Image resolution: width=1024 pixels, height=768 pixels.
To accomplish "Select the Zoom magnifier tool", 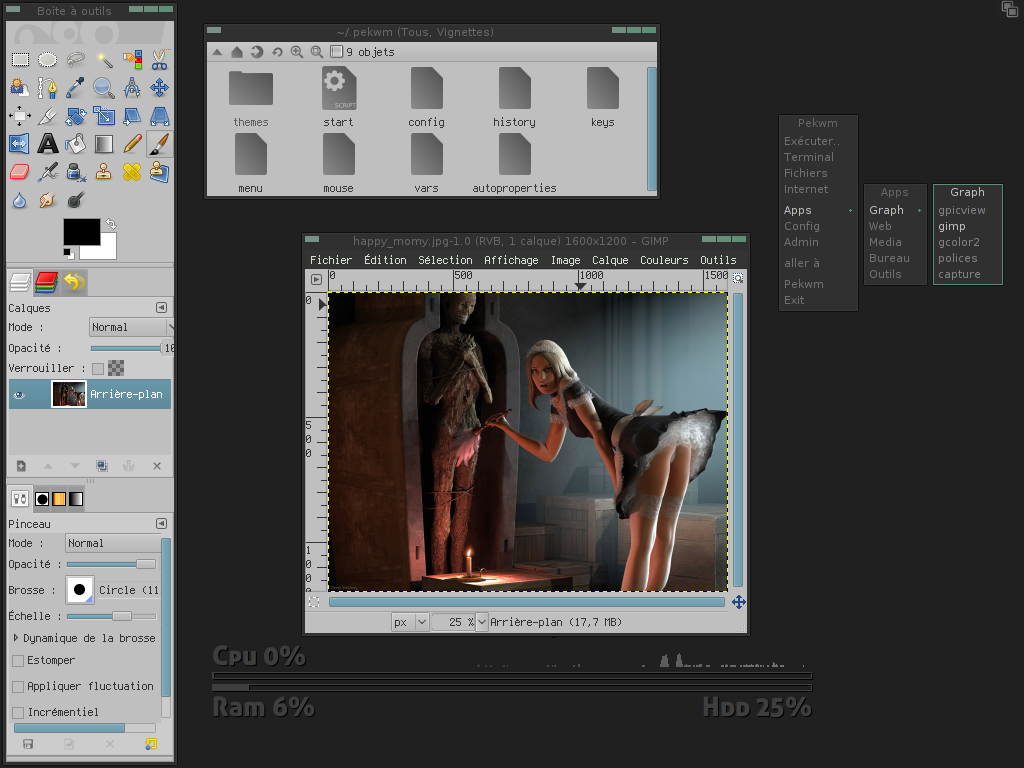I will [104, 88].
